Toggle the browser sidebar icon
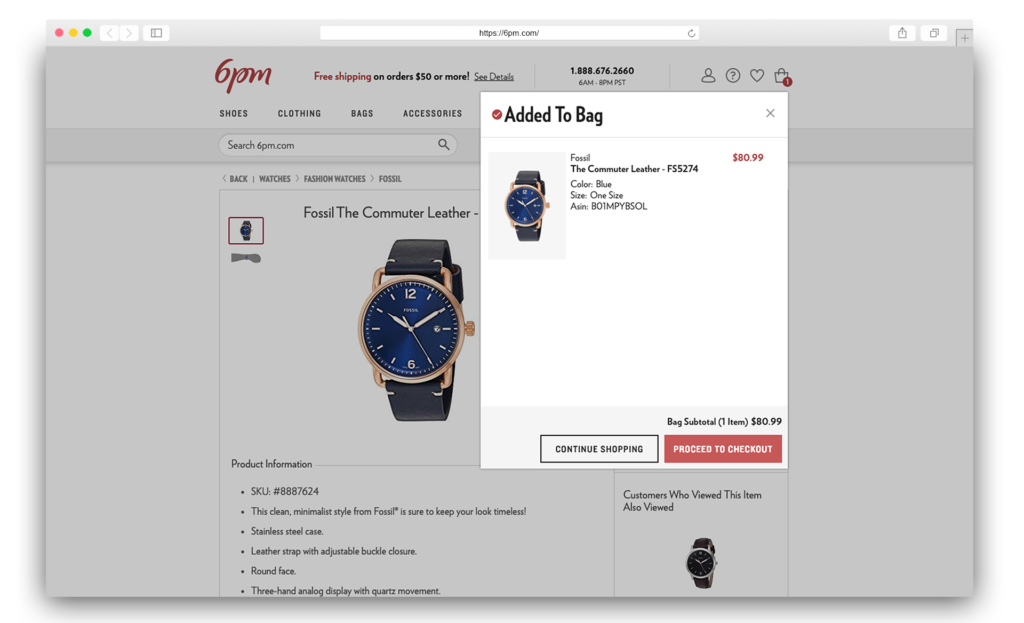The image size is (1024, 623). pos(156,33)
